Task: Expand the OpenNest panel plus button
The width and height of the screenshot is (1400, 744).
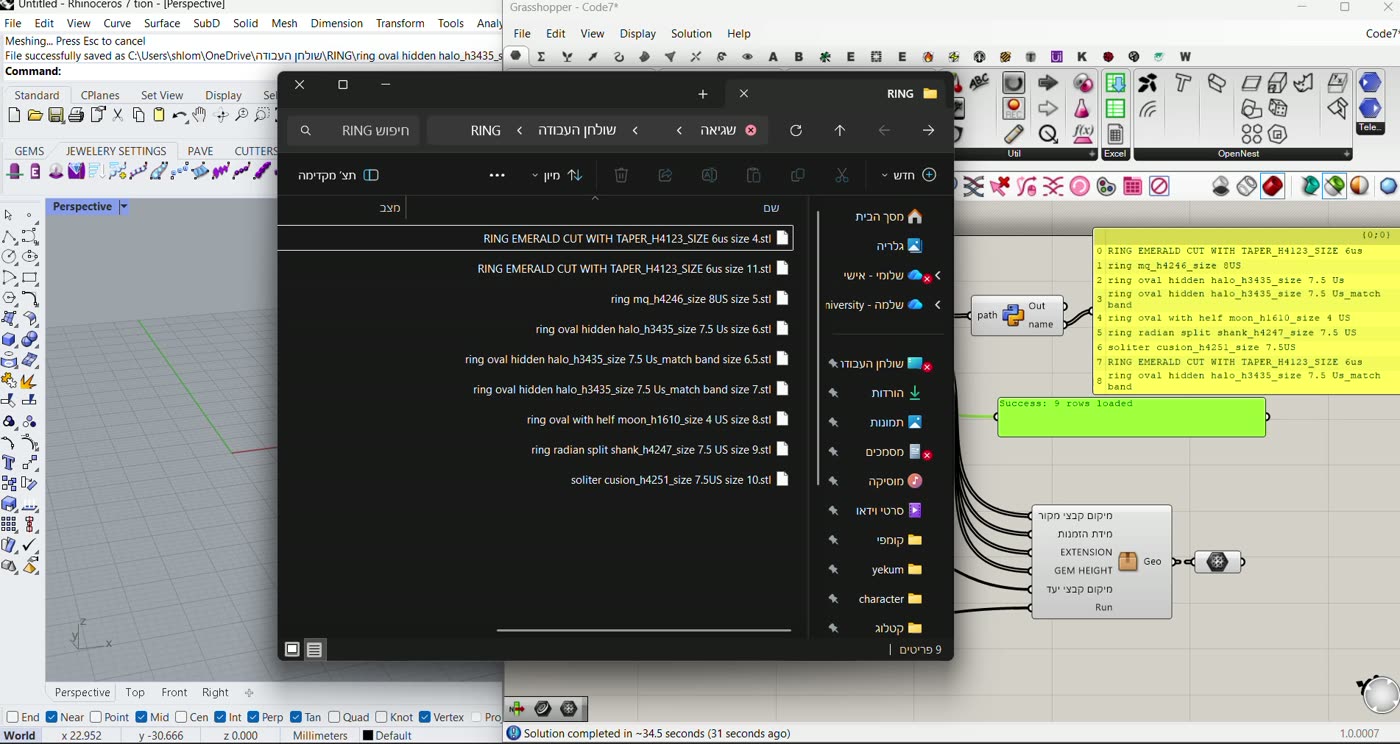Action: coord(1347,154)
